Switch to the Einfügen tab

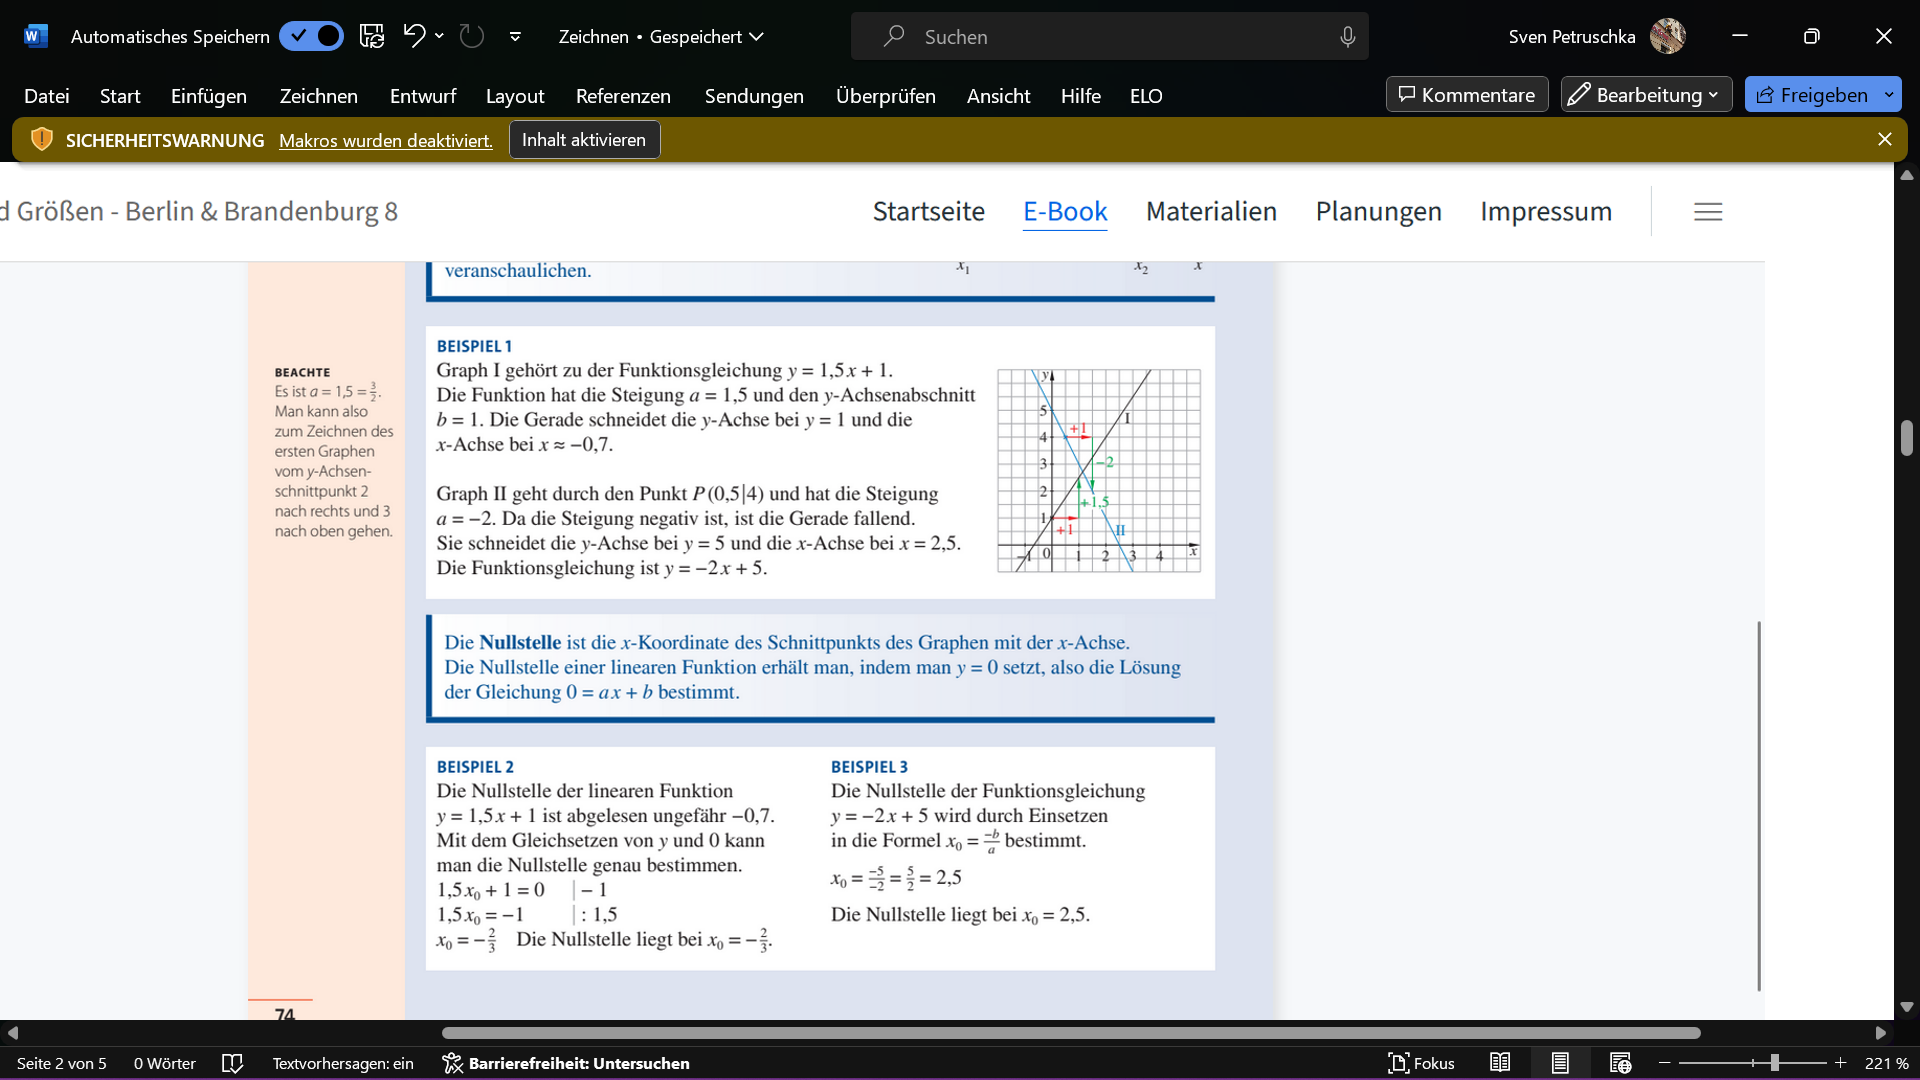[209, 95]
